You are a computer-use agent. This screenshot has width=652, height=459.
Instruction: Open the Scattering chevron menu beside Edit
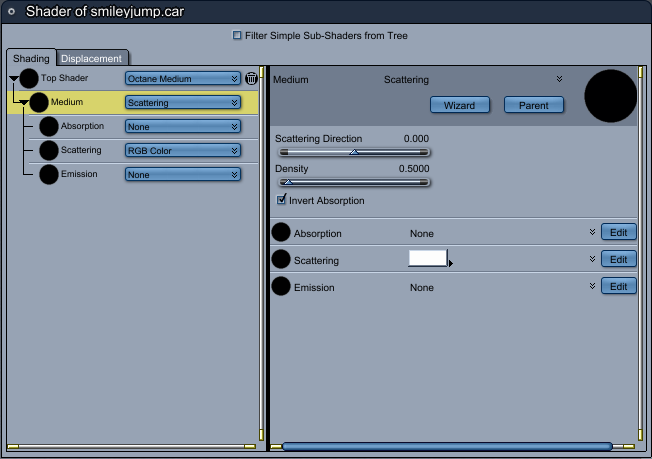pyautogui.click(x=592, y=259)
